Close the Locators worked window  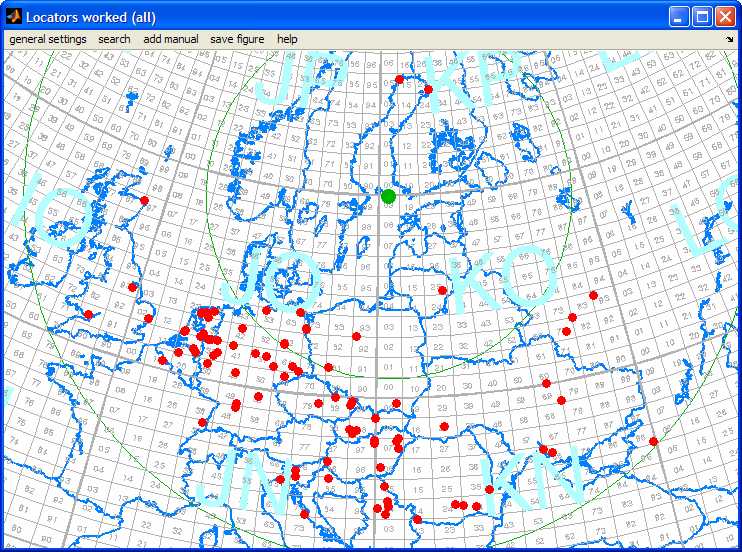click(x=725, y=17)
